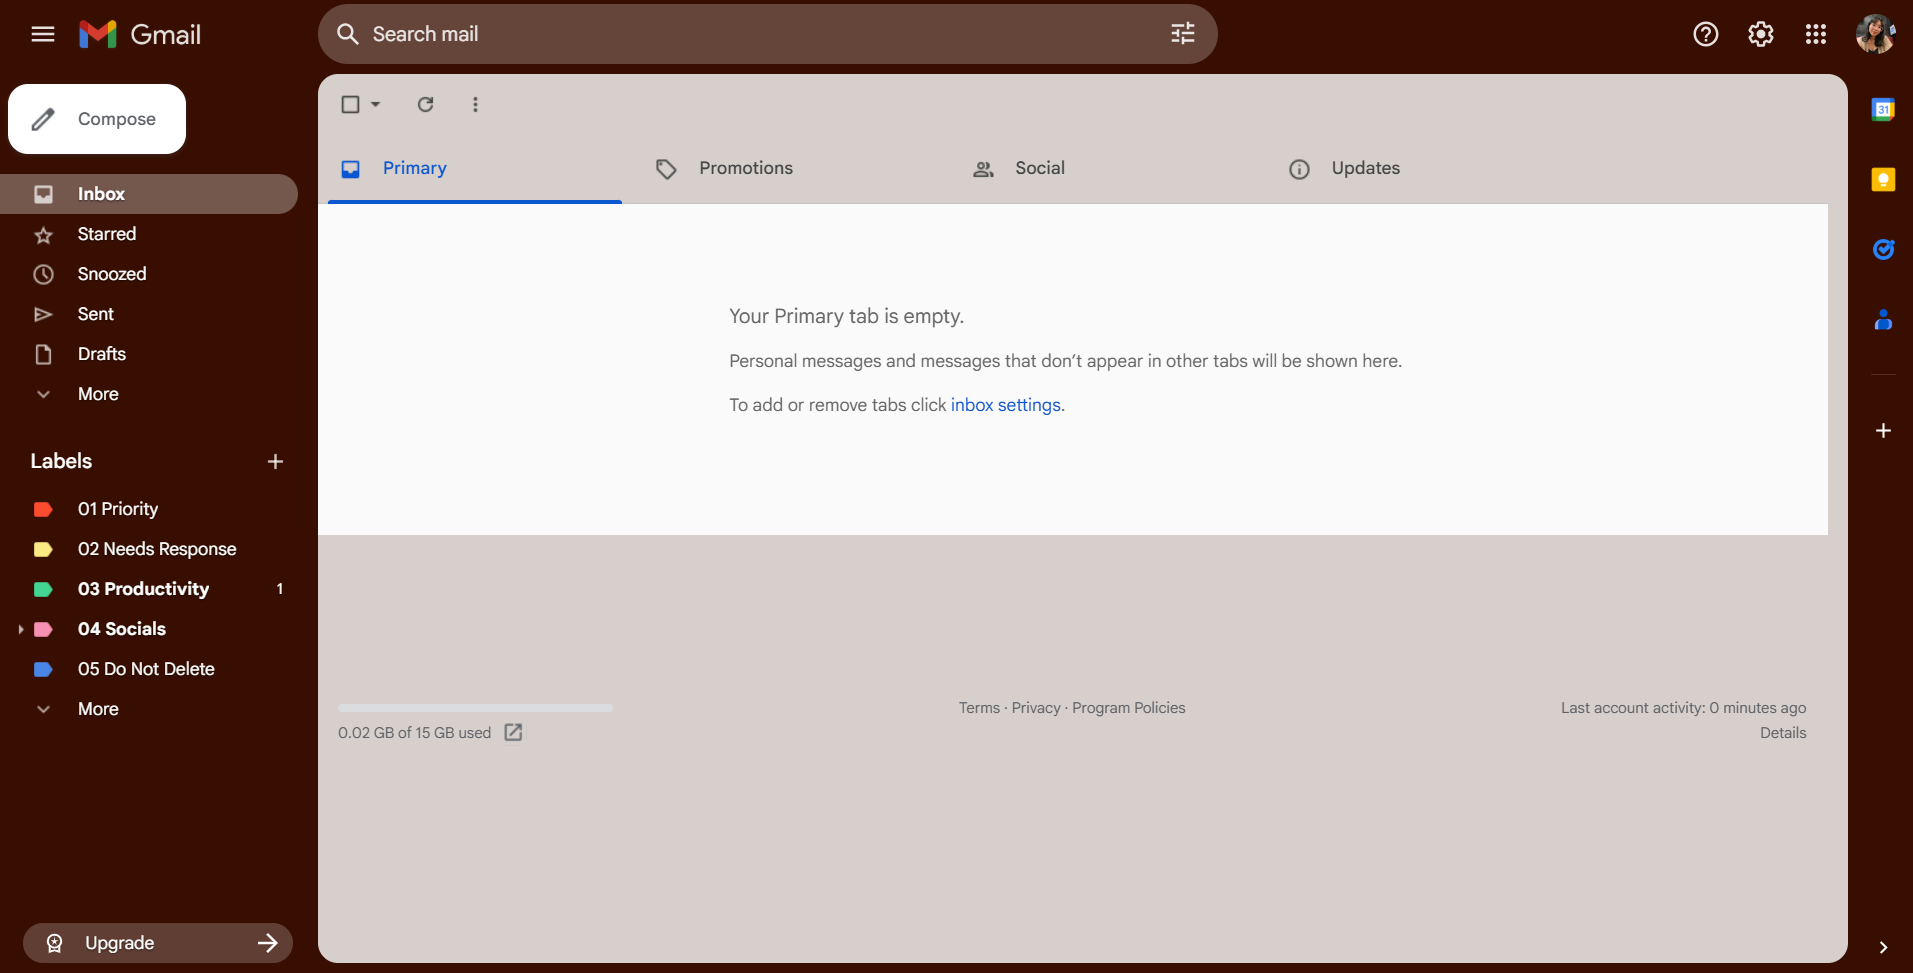Screen dimensions: 1913x973
Task: Tick the select all checkbox
Action: [x=350, y=104]
